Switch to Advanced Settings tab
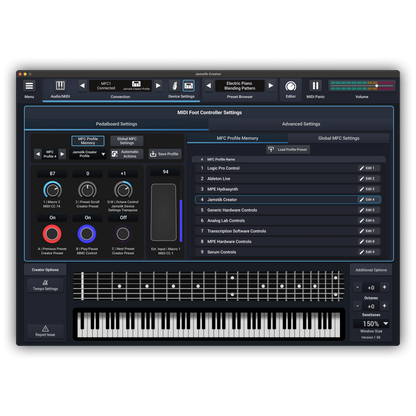Screen dimensions: 416x416 [x=301, y=124]
